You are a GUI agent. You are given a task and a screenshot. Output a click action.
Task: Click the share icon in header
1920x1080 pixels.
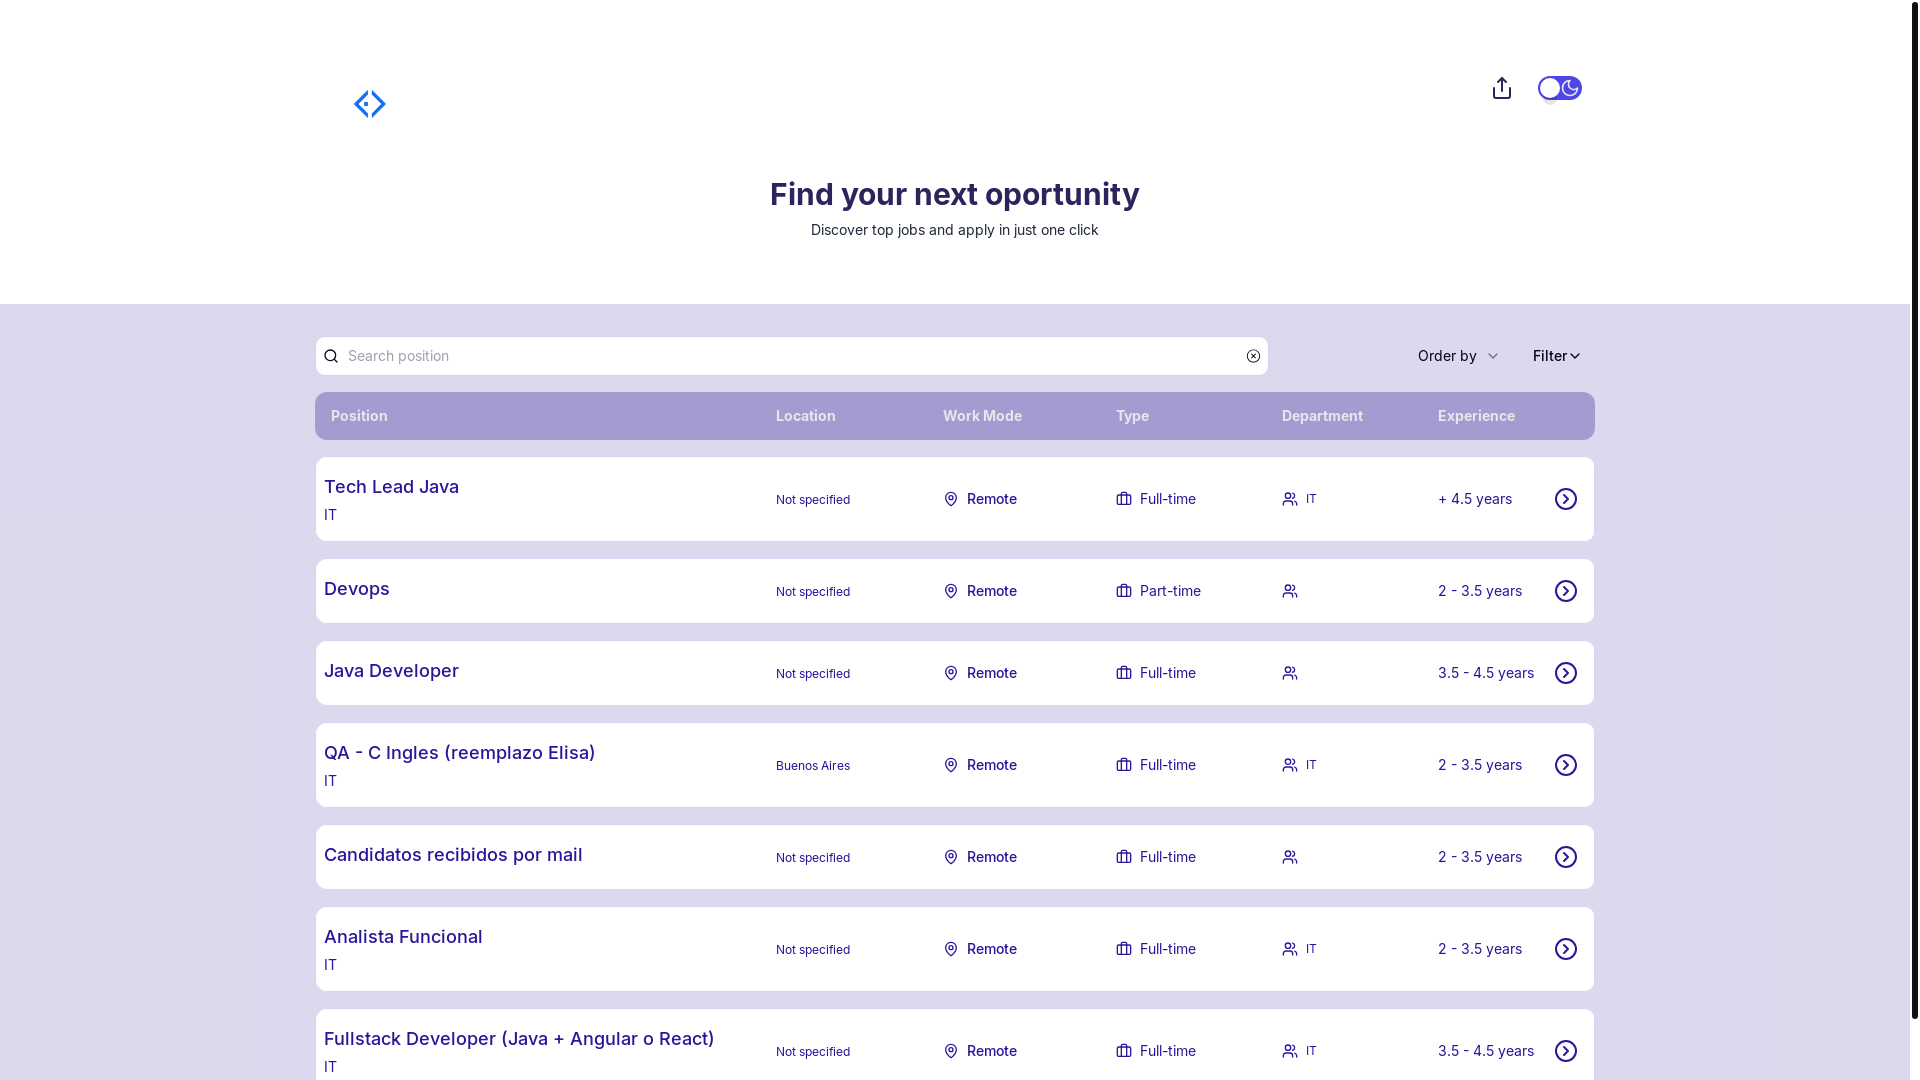click(x=1501, y=88)
